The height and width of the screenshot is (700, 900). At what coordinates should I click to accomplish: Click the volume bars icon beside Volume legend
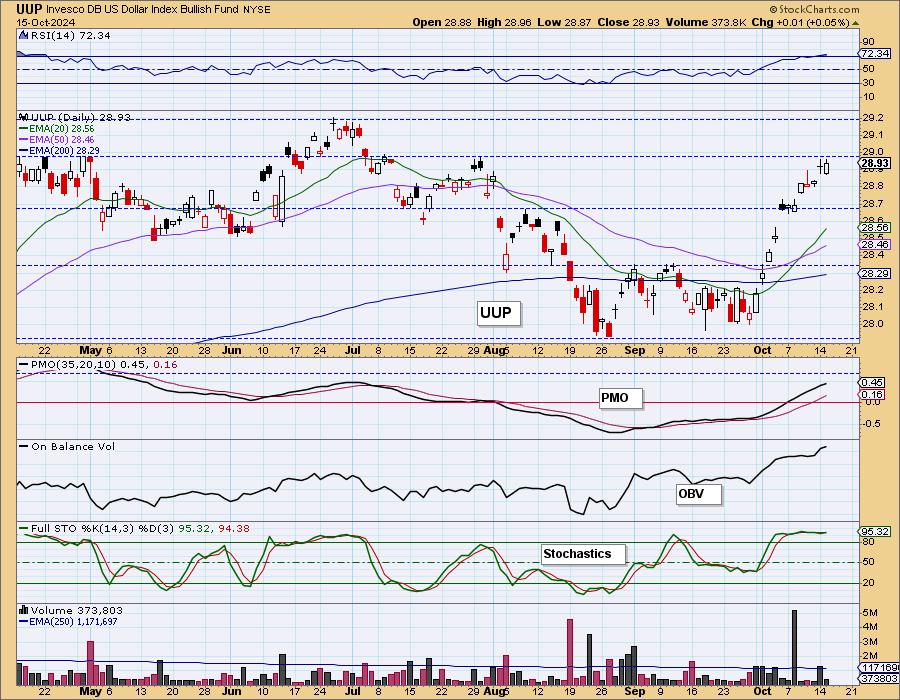[x=24, y=610]
